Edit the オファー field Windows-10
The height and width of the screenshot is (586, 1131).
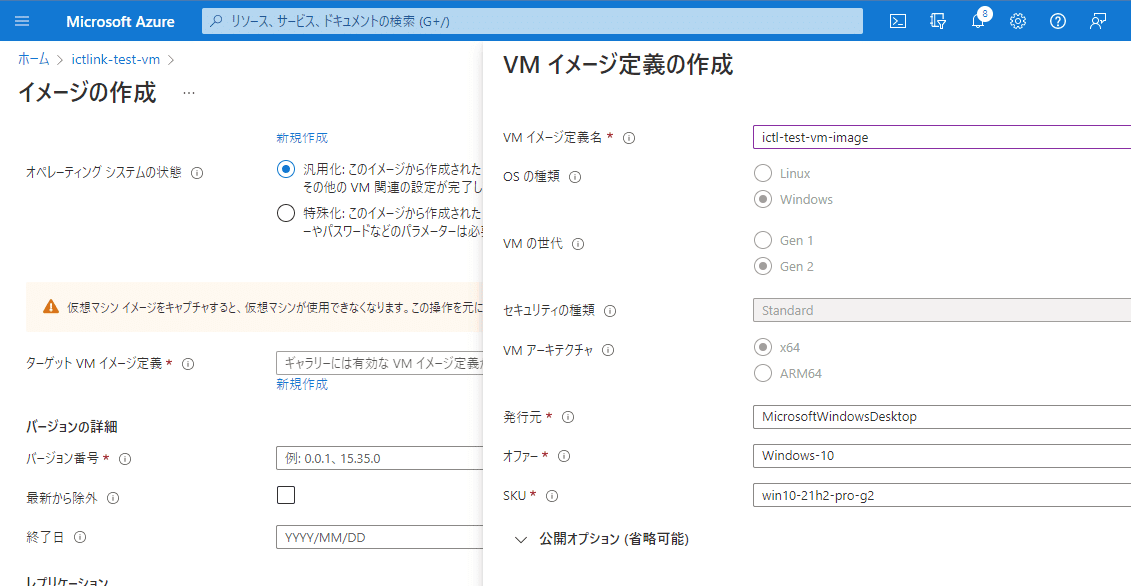click(x=941, y=455)
